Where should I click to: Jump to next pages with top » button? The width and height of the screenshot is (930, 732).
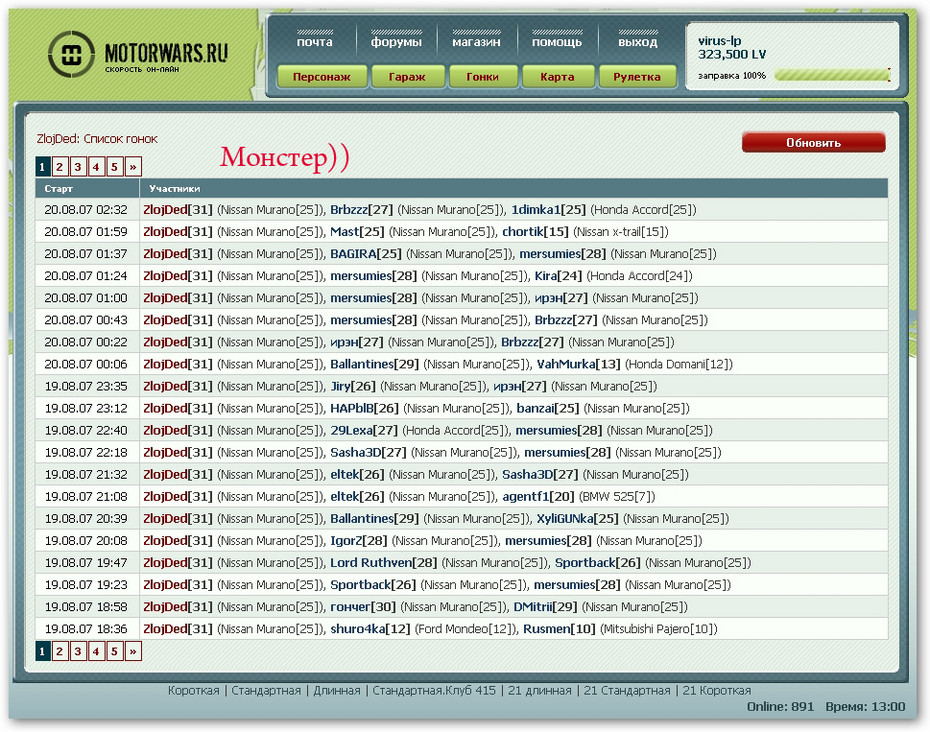pos(133,167)
